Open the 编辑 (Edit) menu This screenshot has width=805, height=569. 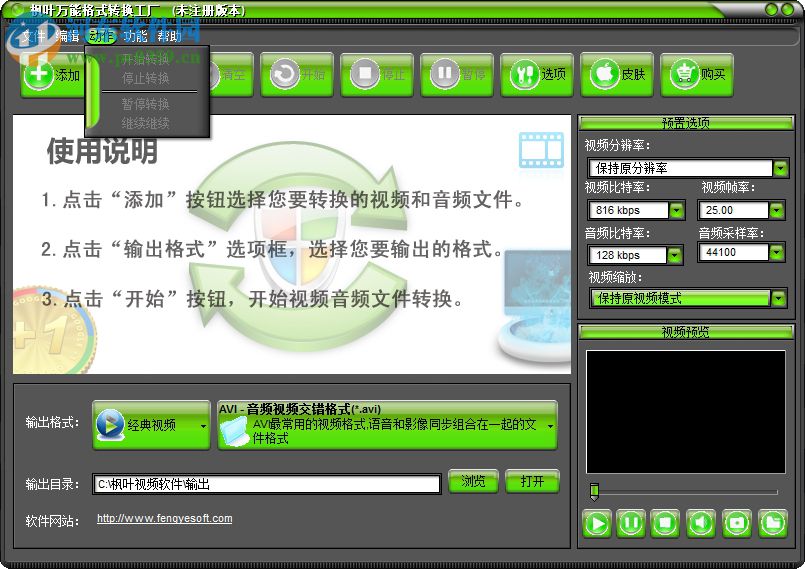click(67, 36)
